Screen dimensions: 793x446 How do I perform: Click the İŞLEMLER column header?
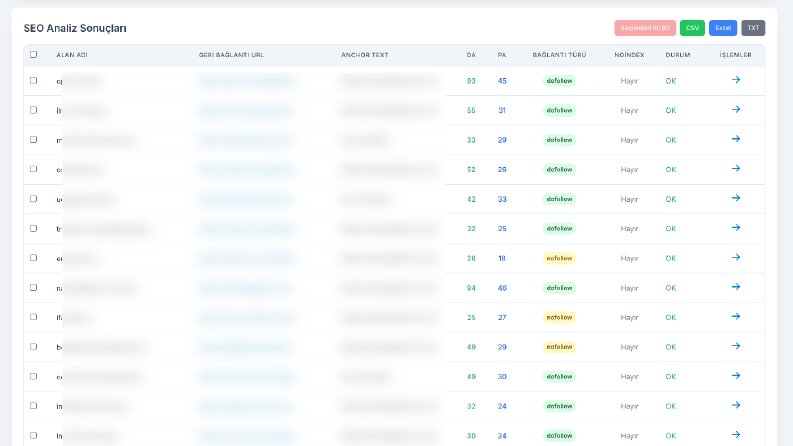tap(735, 55)
